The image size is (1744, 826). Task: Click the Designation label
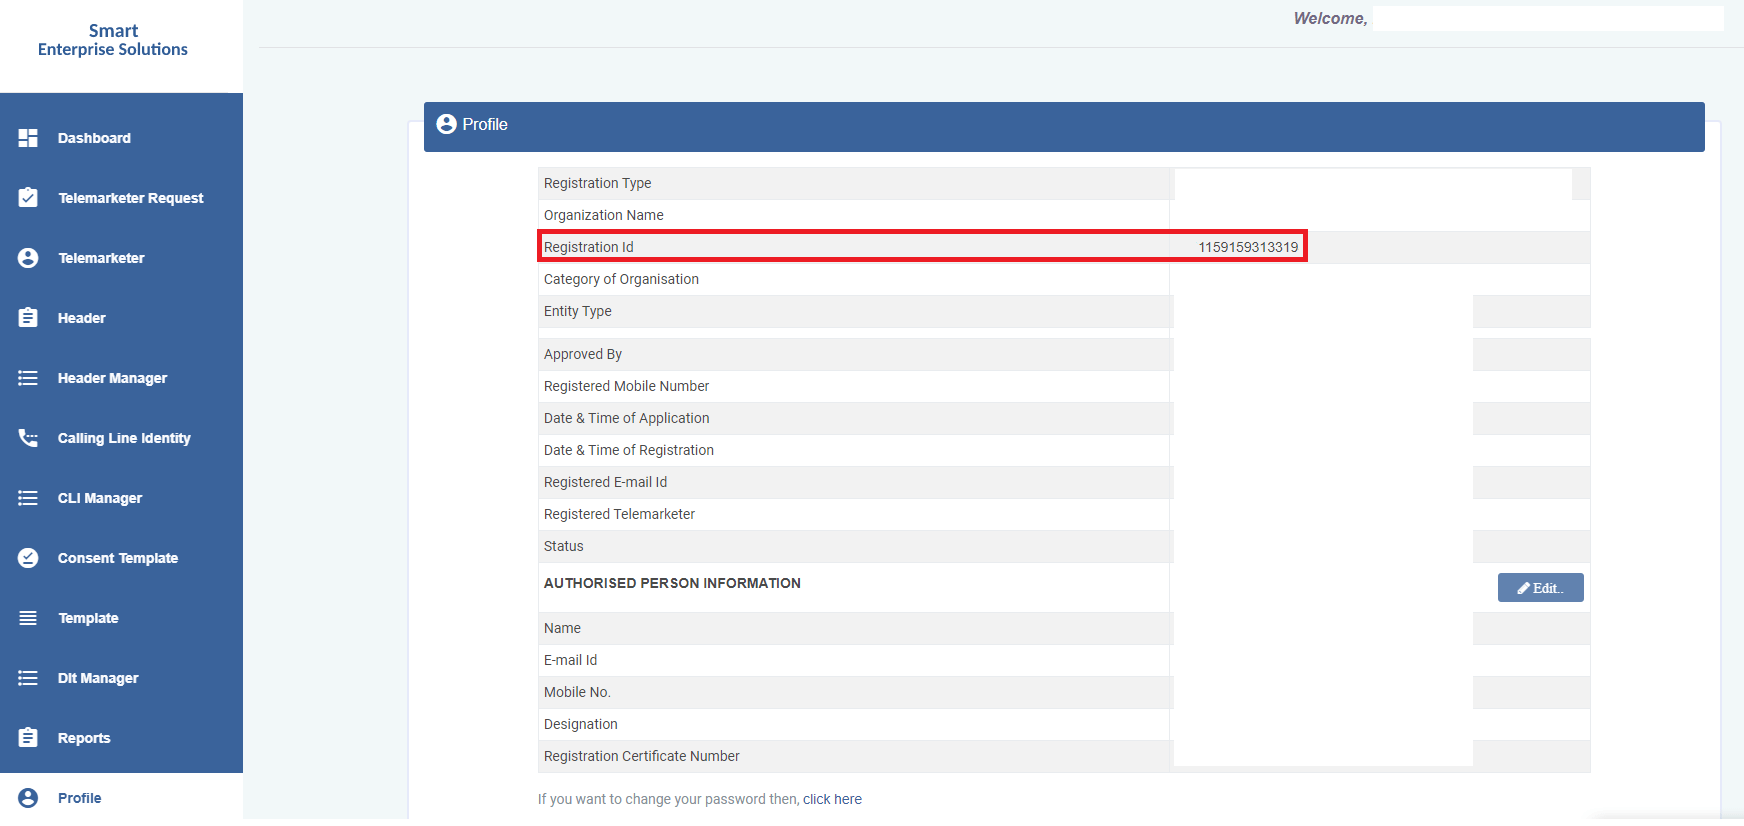coord(581,724)
